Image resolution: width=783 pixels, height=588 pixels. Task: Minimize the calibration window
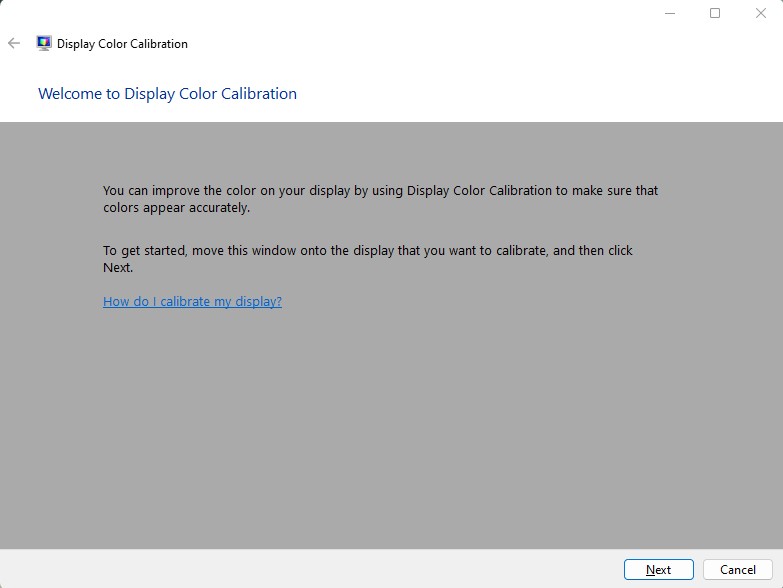tap(670, 13)
